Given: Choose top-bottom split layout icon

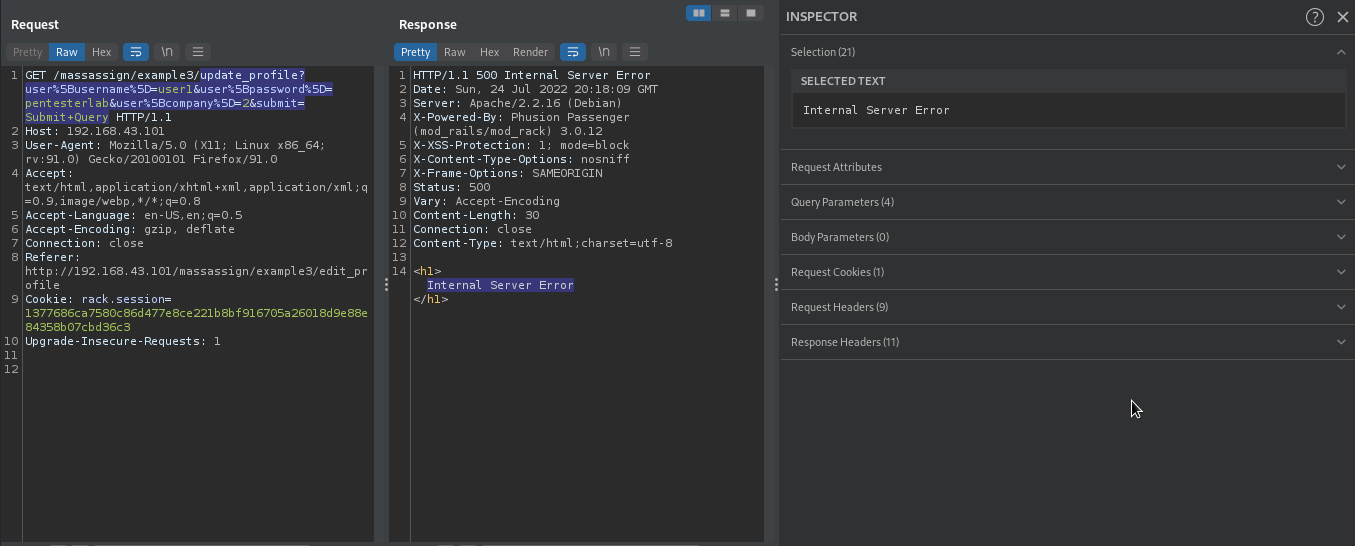Looking at the screenshot, I should point(724,13).
